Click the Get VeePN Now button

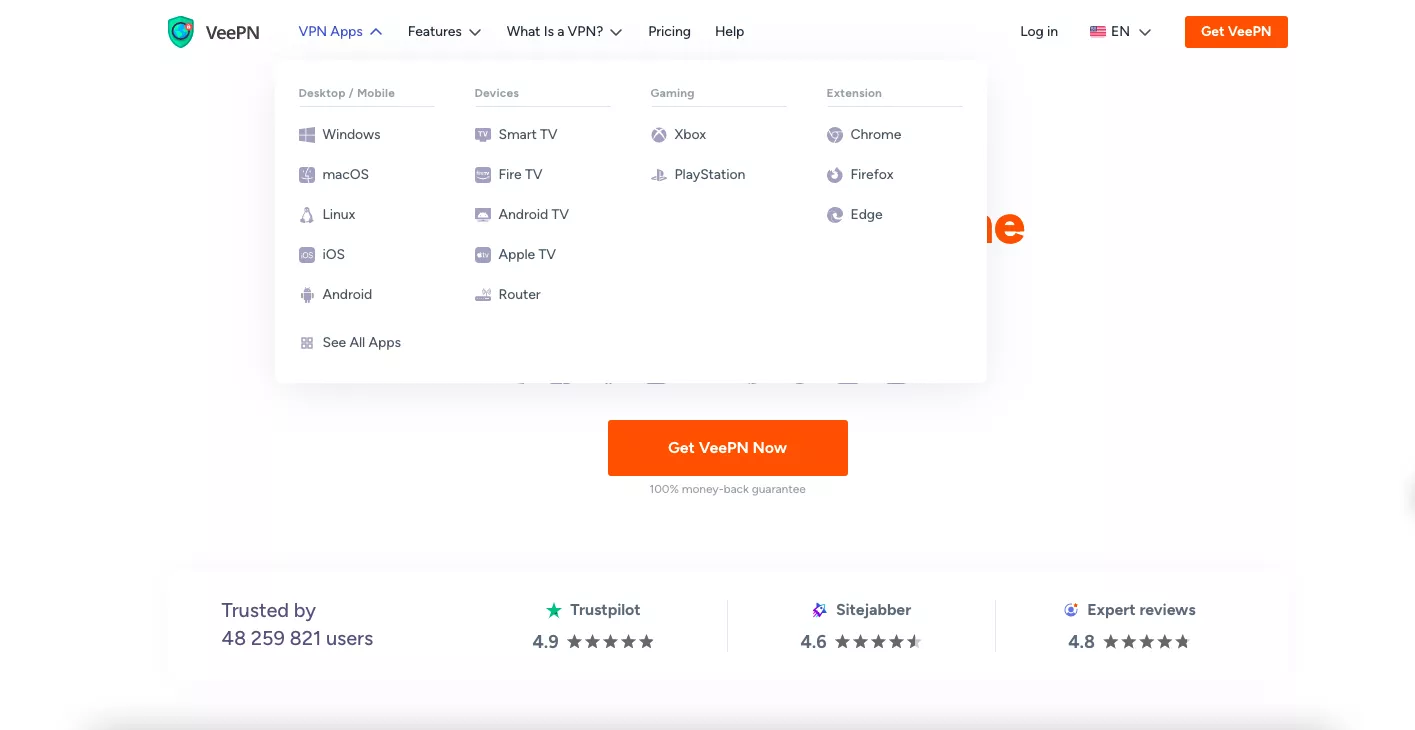pos(728,448)
